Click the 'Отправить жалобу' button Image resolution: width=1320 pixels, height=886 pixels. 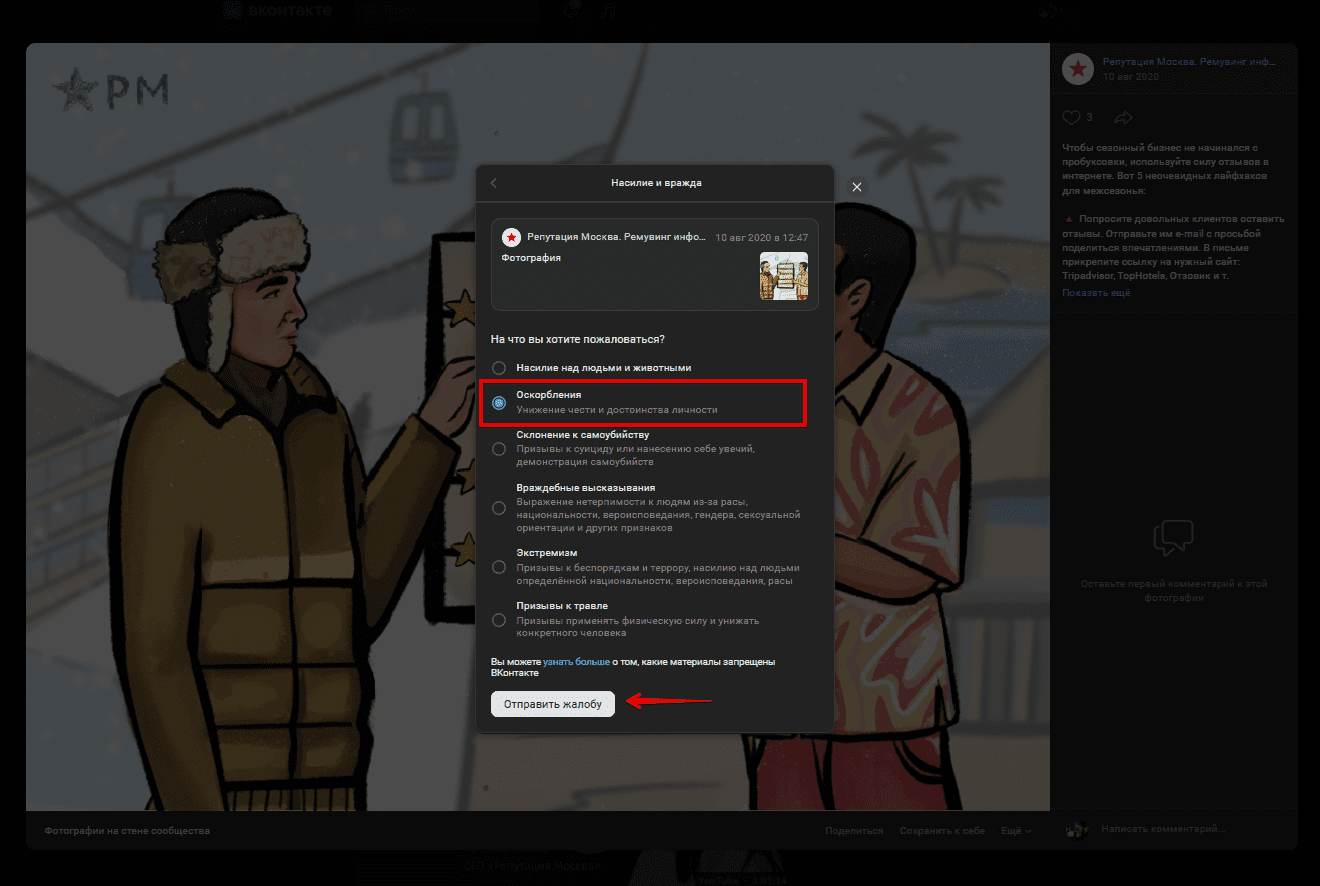pyautogui.click(x=553, y=704)
